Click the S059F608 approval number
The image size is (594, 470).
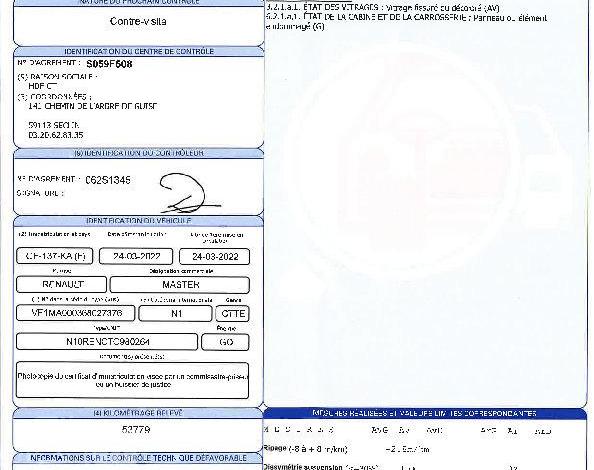point(109,64)
